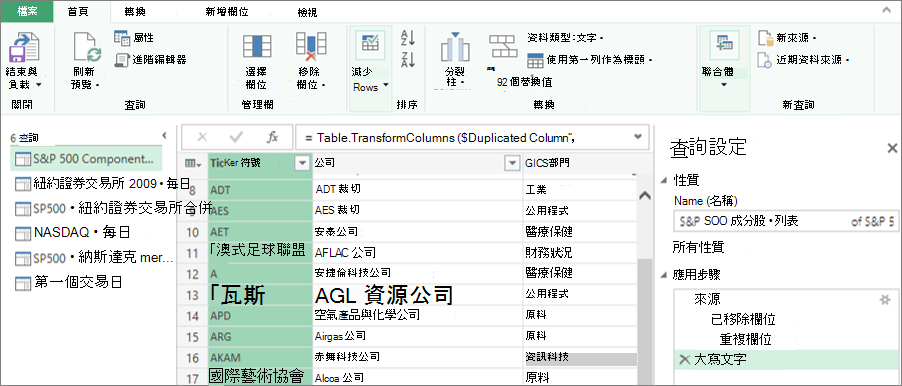Click the 近期資料來源 recent sources icon
Image resolution: width=902 pixels, height=386 pixels.
(x=766, y=60)
